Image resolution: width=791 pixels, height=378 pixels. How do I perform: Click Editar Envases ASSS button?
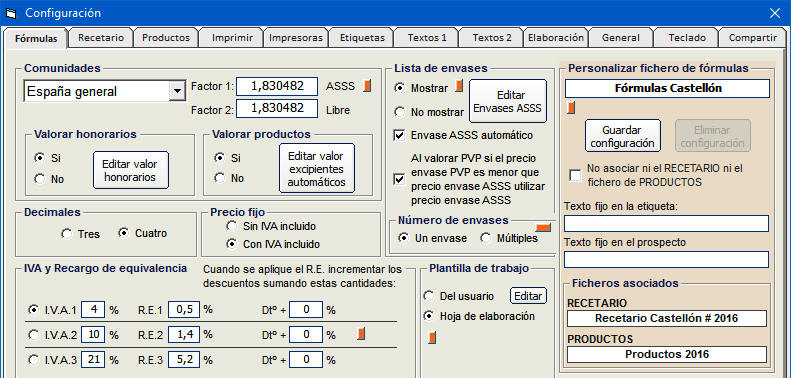tap(507, 101)
